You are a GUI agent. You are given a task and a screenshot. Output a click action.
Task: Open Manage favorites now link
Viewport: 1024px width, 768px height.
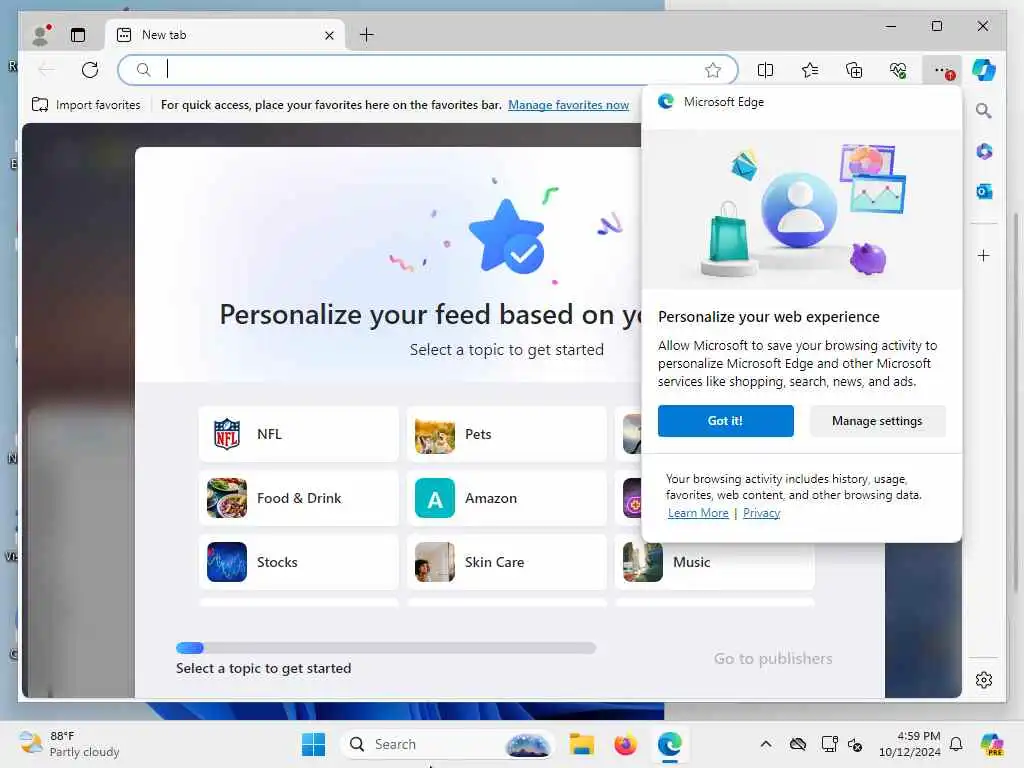pyautogui.click(x=568, y=104)
